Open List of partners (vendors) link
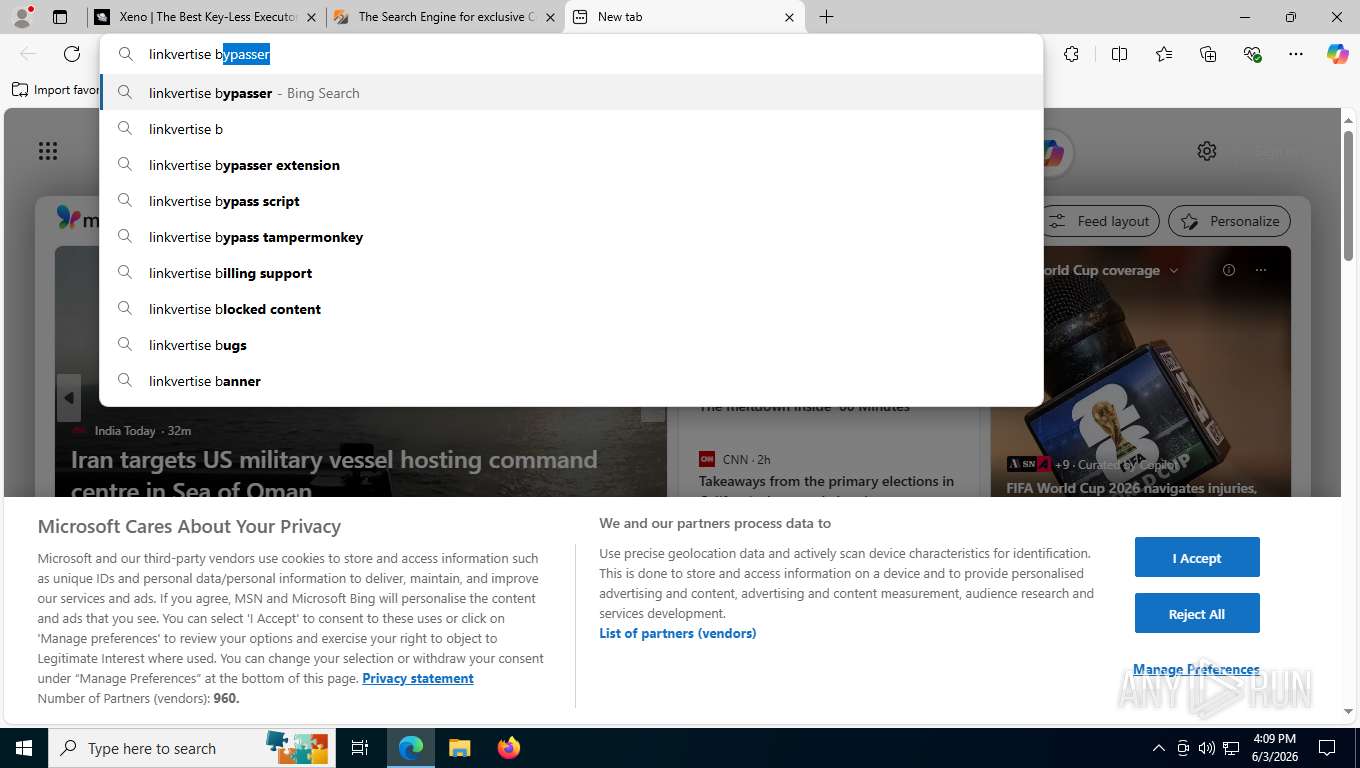Screen dimensions: 1360x768 678,633
